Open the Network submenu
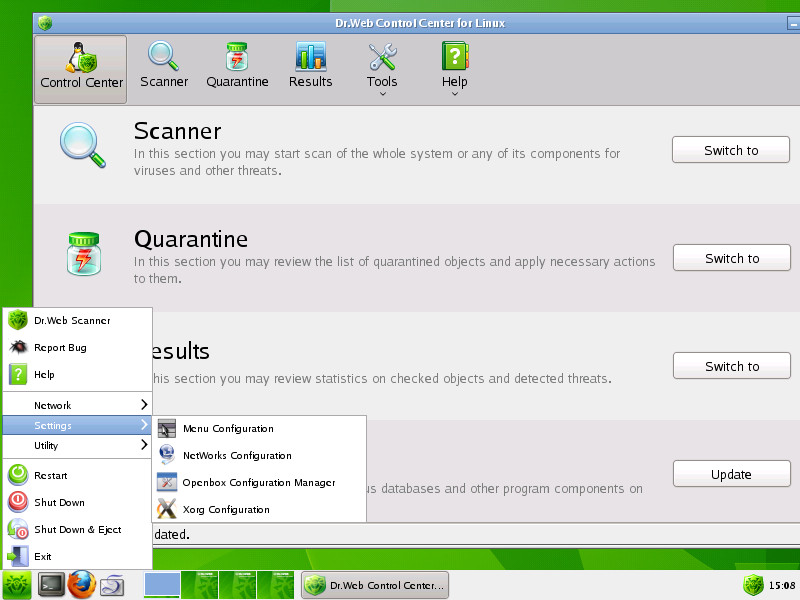This screenshot has width=800, height=600. point(78,405)
